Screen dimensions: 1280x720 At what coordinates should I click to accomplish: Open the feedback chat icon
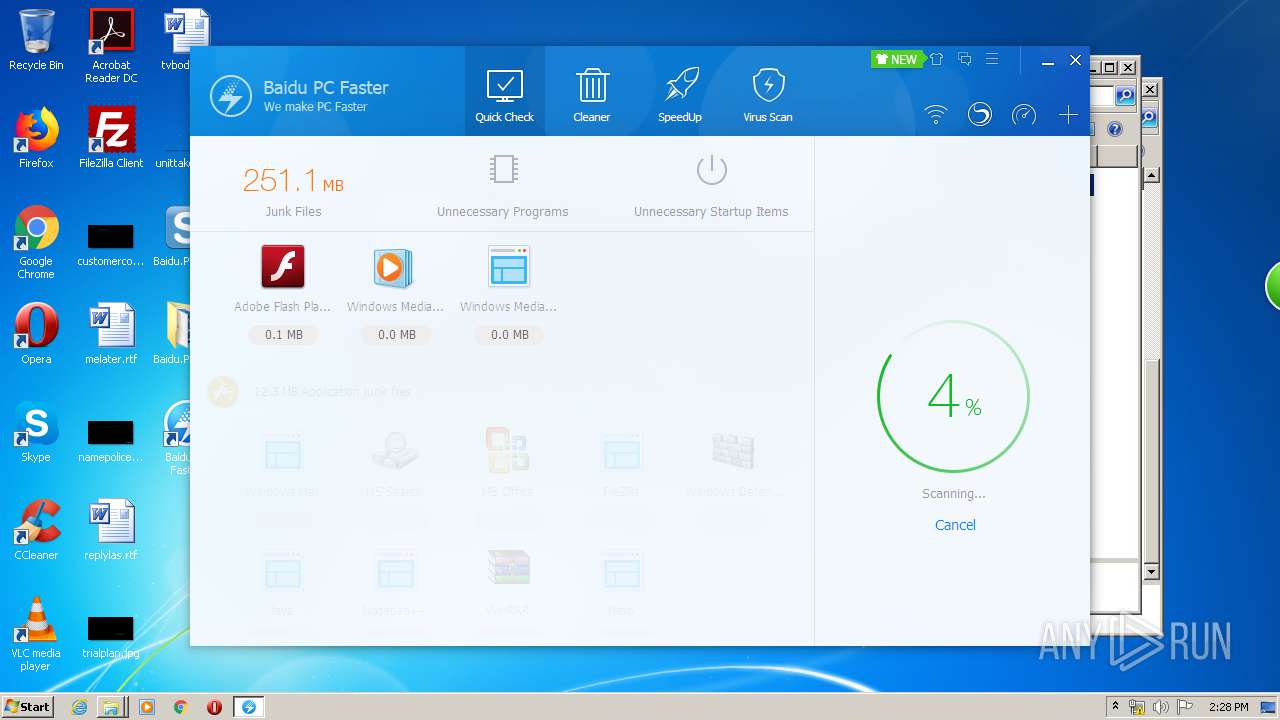[965, 60]
